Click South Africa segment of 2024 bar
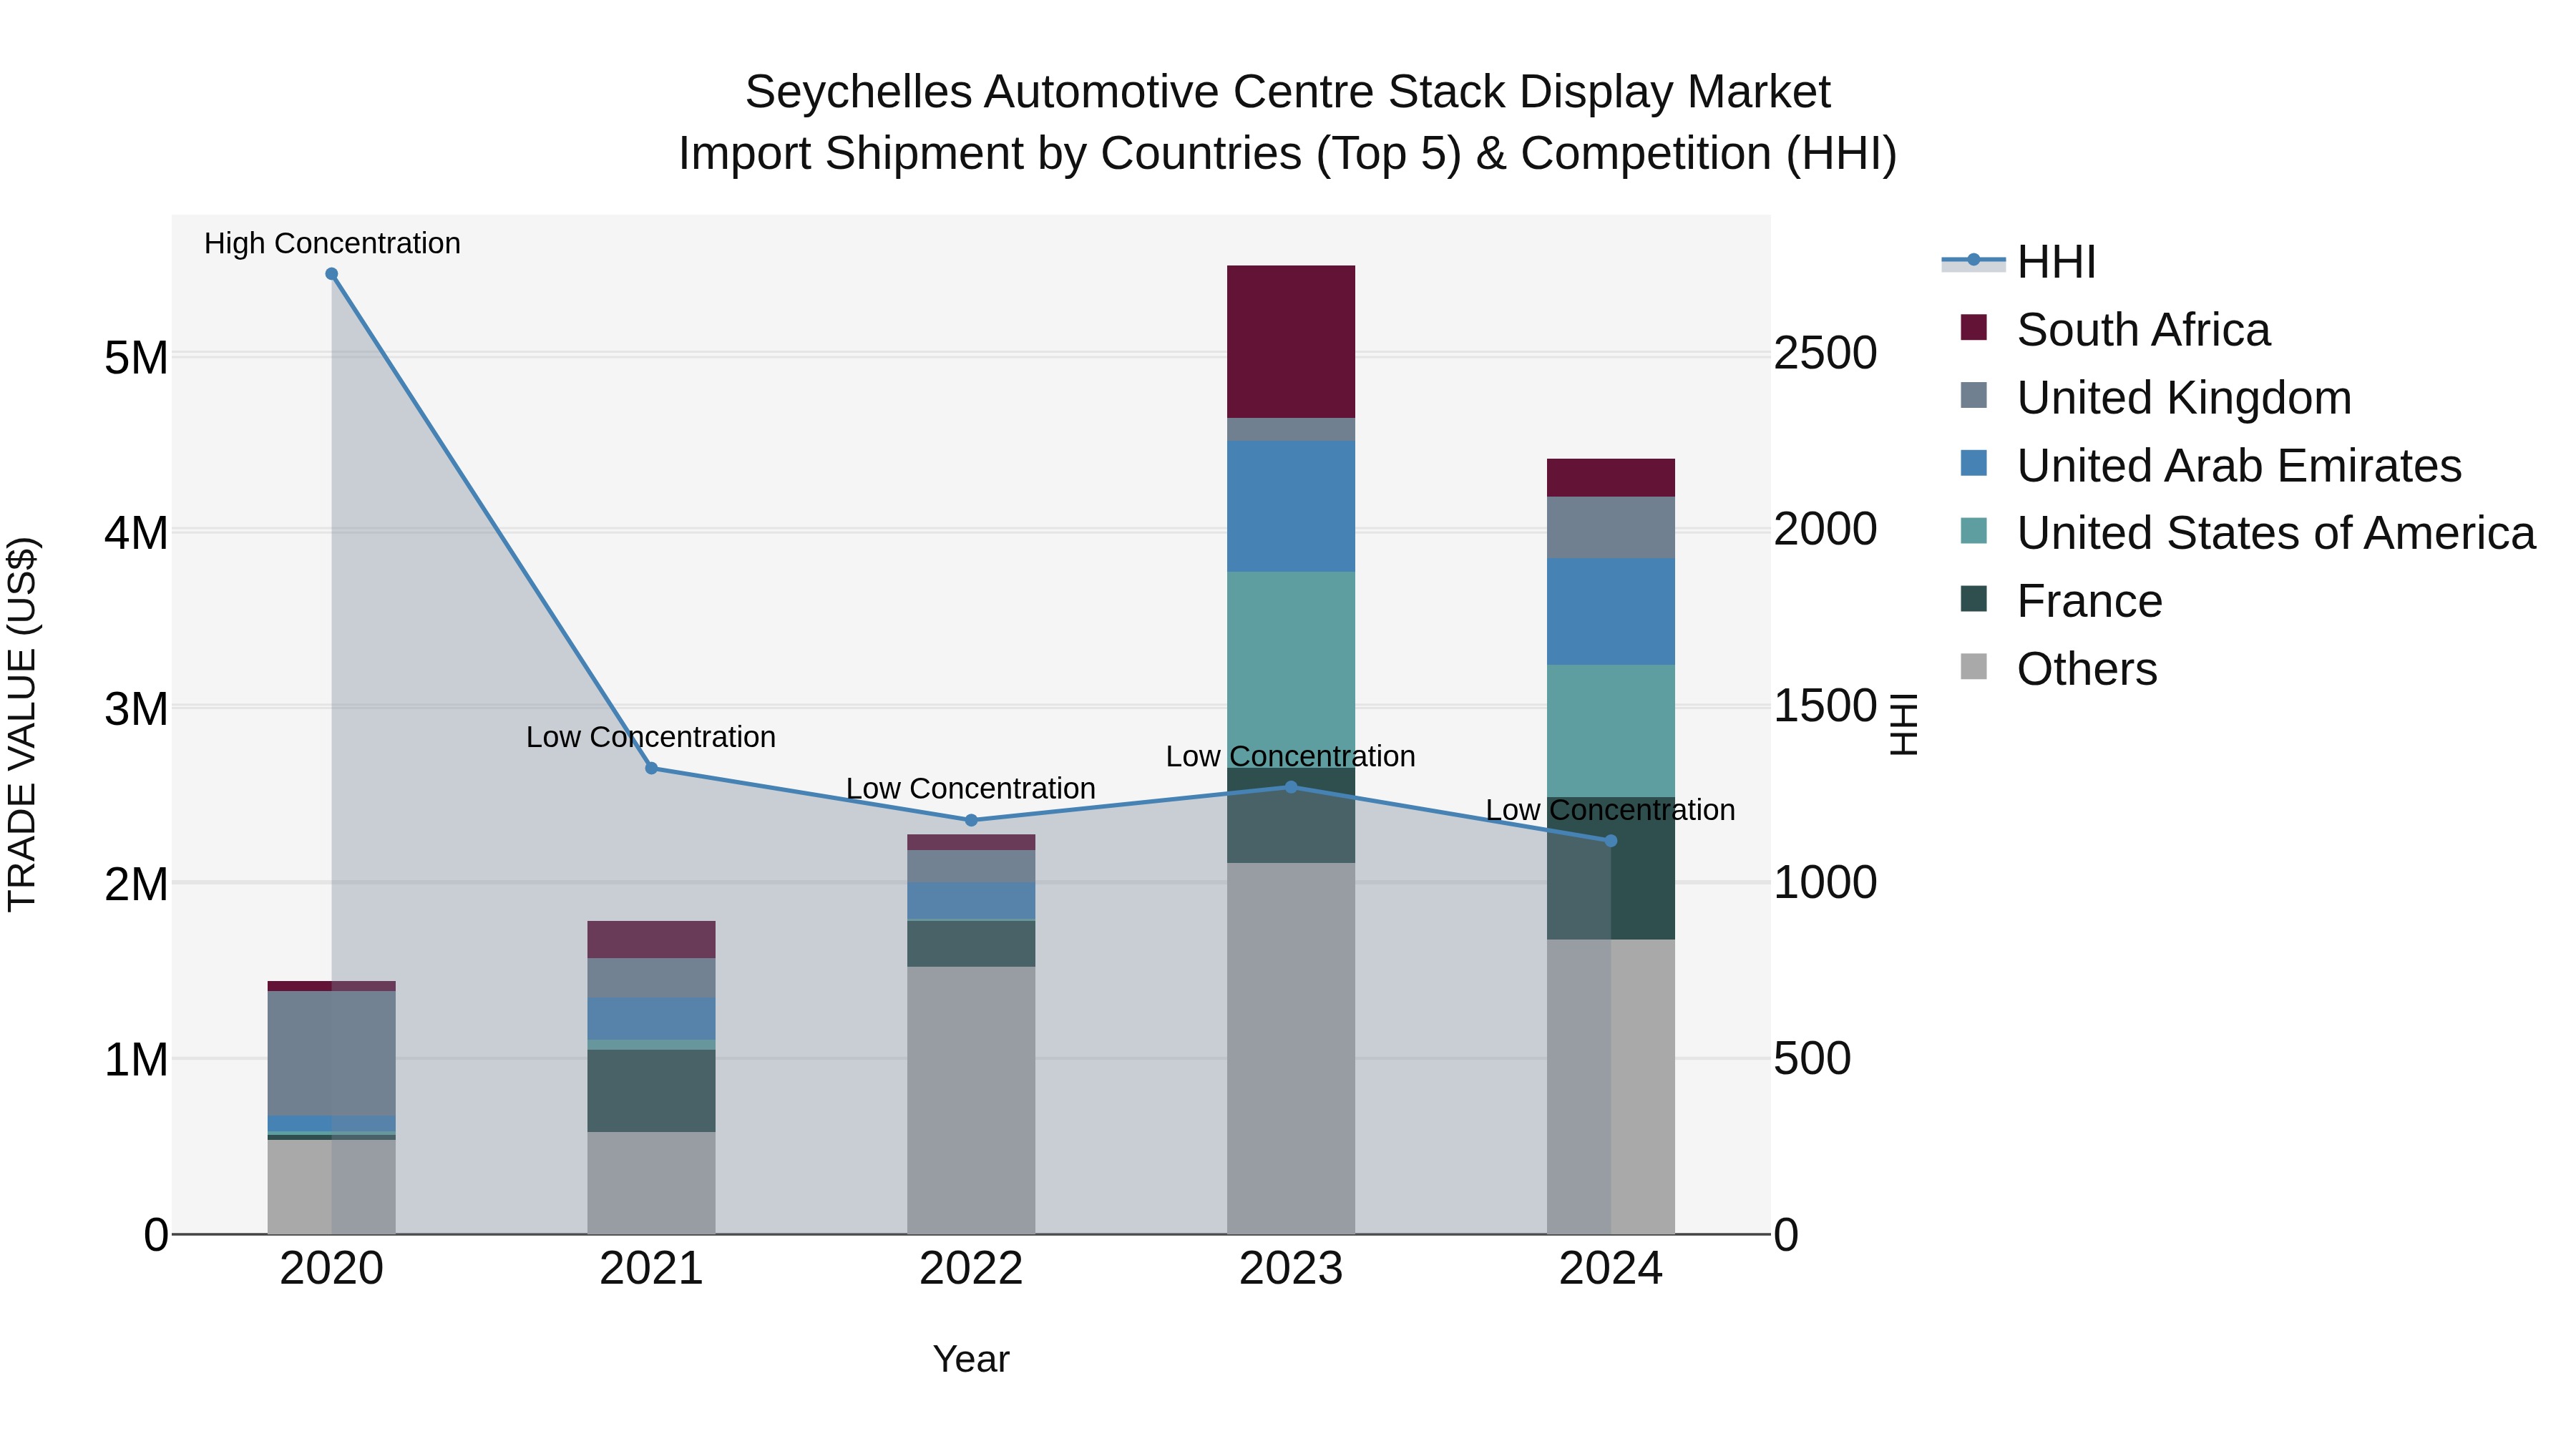The width and height of the screenshot is (2576, 1449). point(1610,478)
